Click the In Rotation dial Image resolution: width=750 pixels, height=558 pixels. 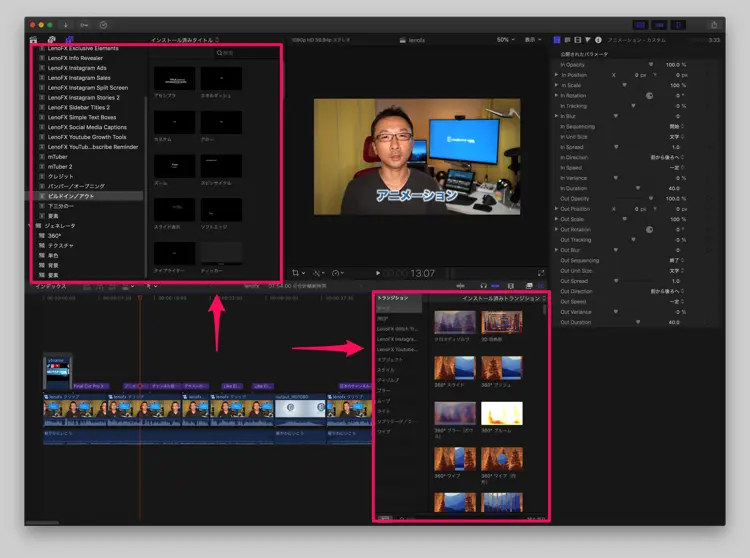650,96
